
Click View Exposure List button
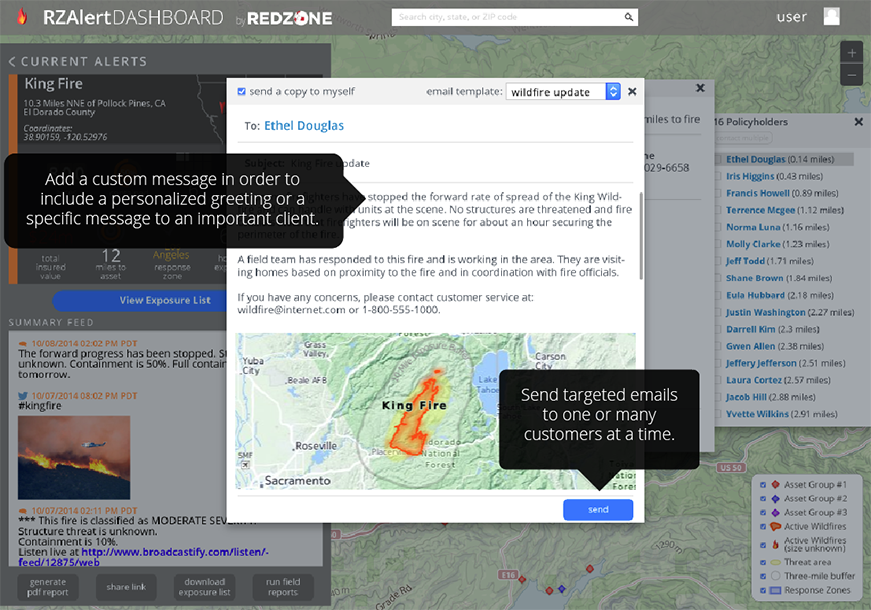tap(164, 301)
